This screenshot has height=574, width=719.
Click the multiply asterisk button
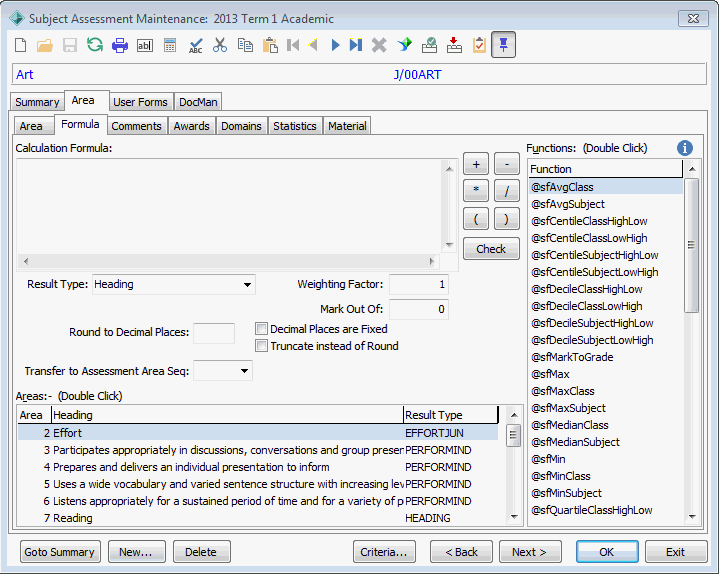pos(476,191)
